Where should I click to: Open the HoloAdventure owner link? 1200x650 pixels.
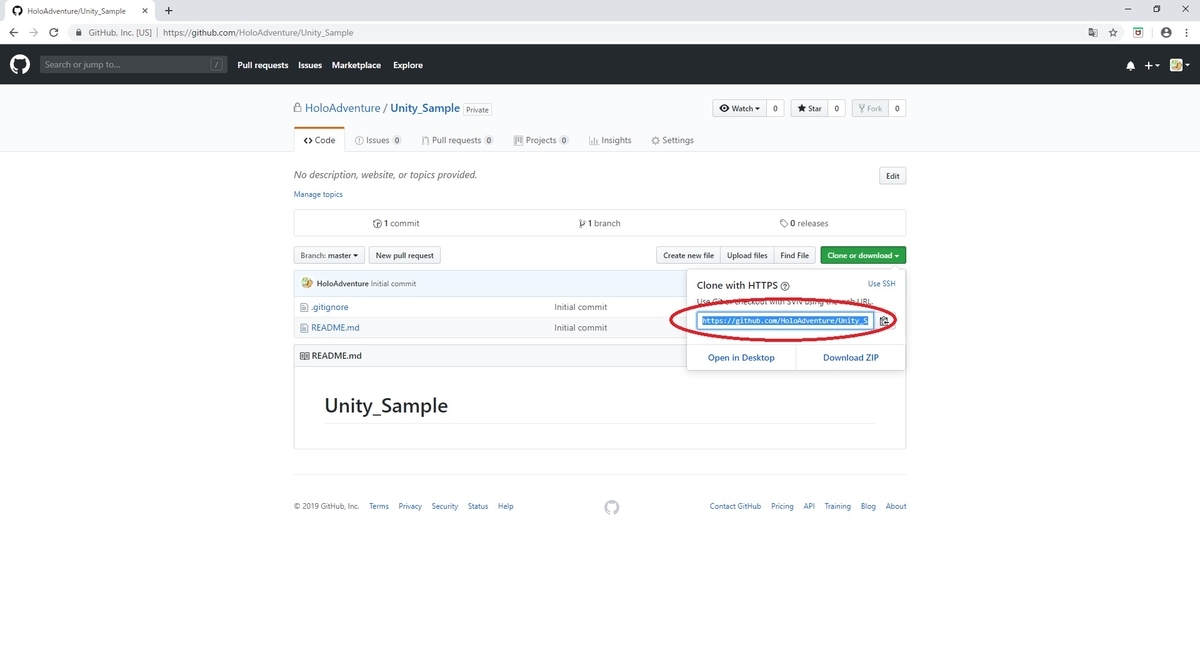tap(342, 108)
